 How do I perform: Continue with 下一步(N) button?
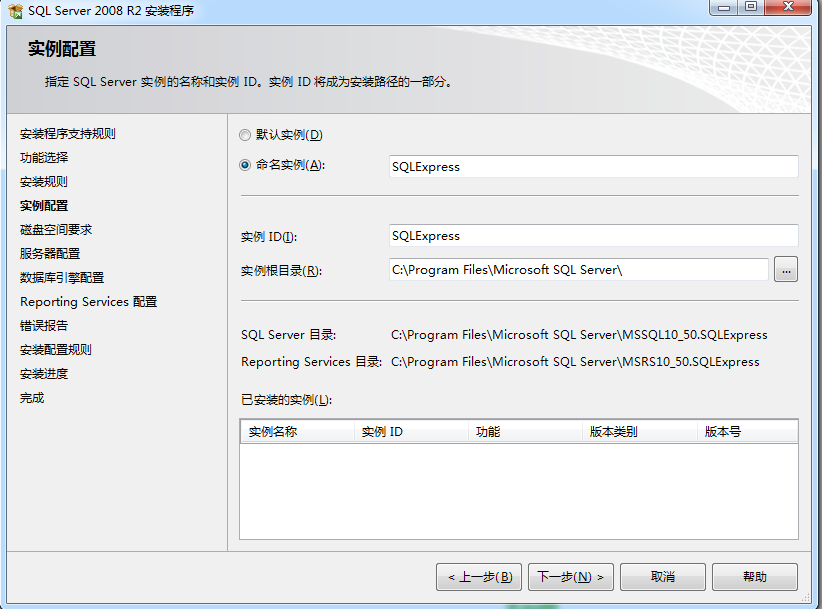click(x=570, y=577)
